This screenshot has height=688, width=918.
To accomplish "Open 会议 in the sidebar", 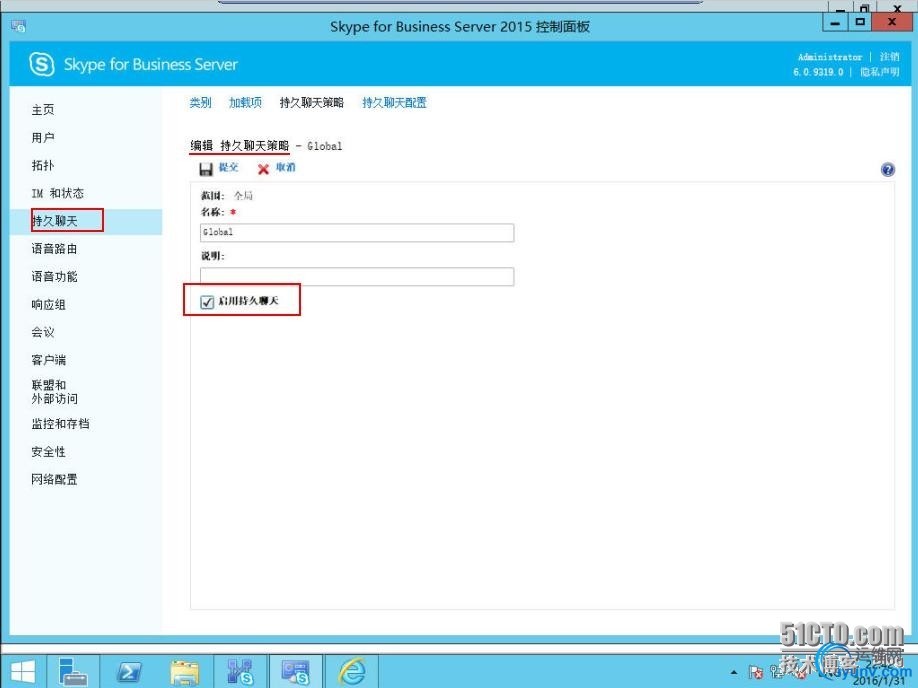I will (43, 332).
